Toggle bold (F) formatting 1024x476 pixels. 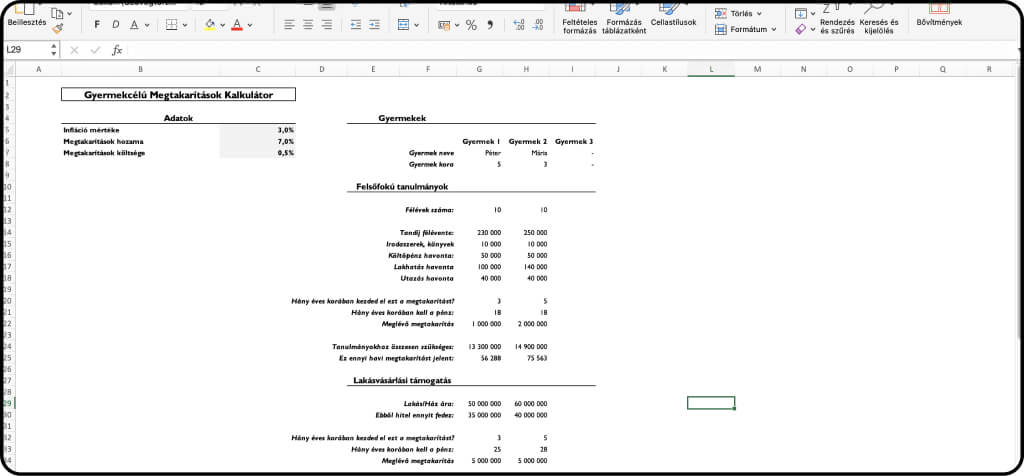(x=98, y=25)
